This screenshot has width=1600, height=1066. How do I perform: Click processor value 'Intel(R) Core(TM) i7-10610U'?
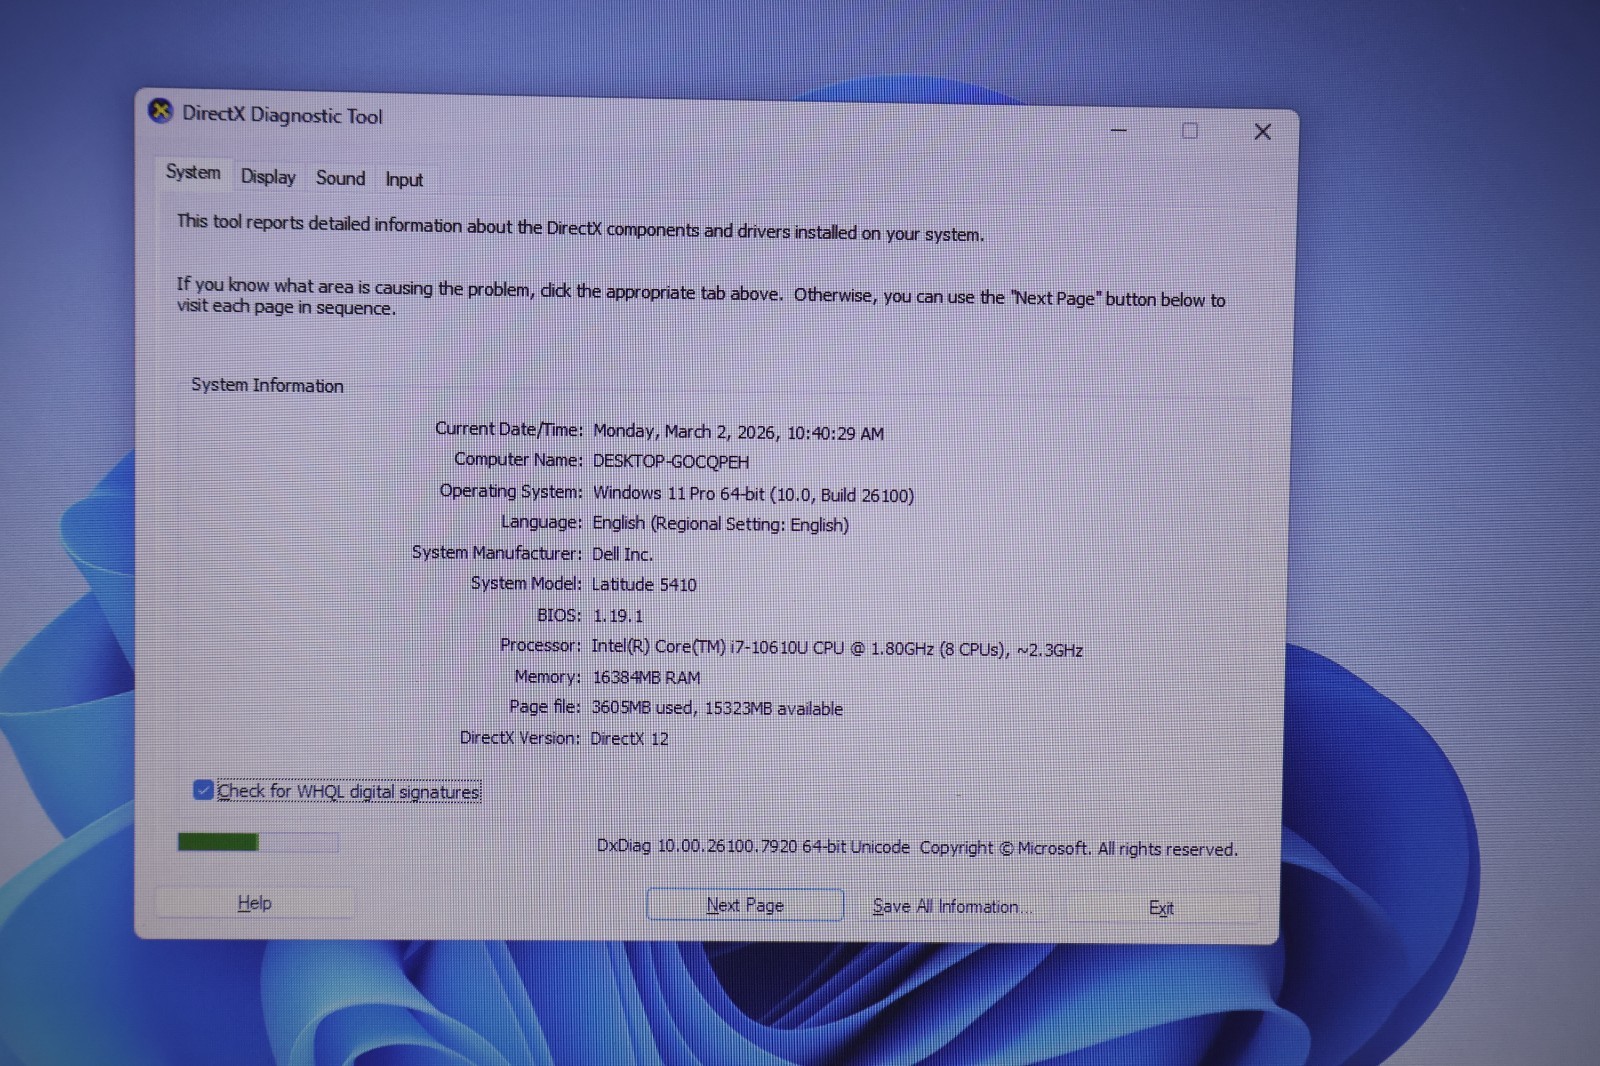click(699, 647)
